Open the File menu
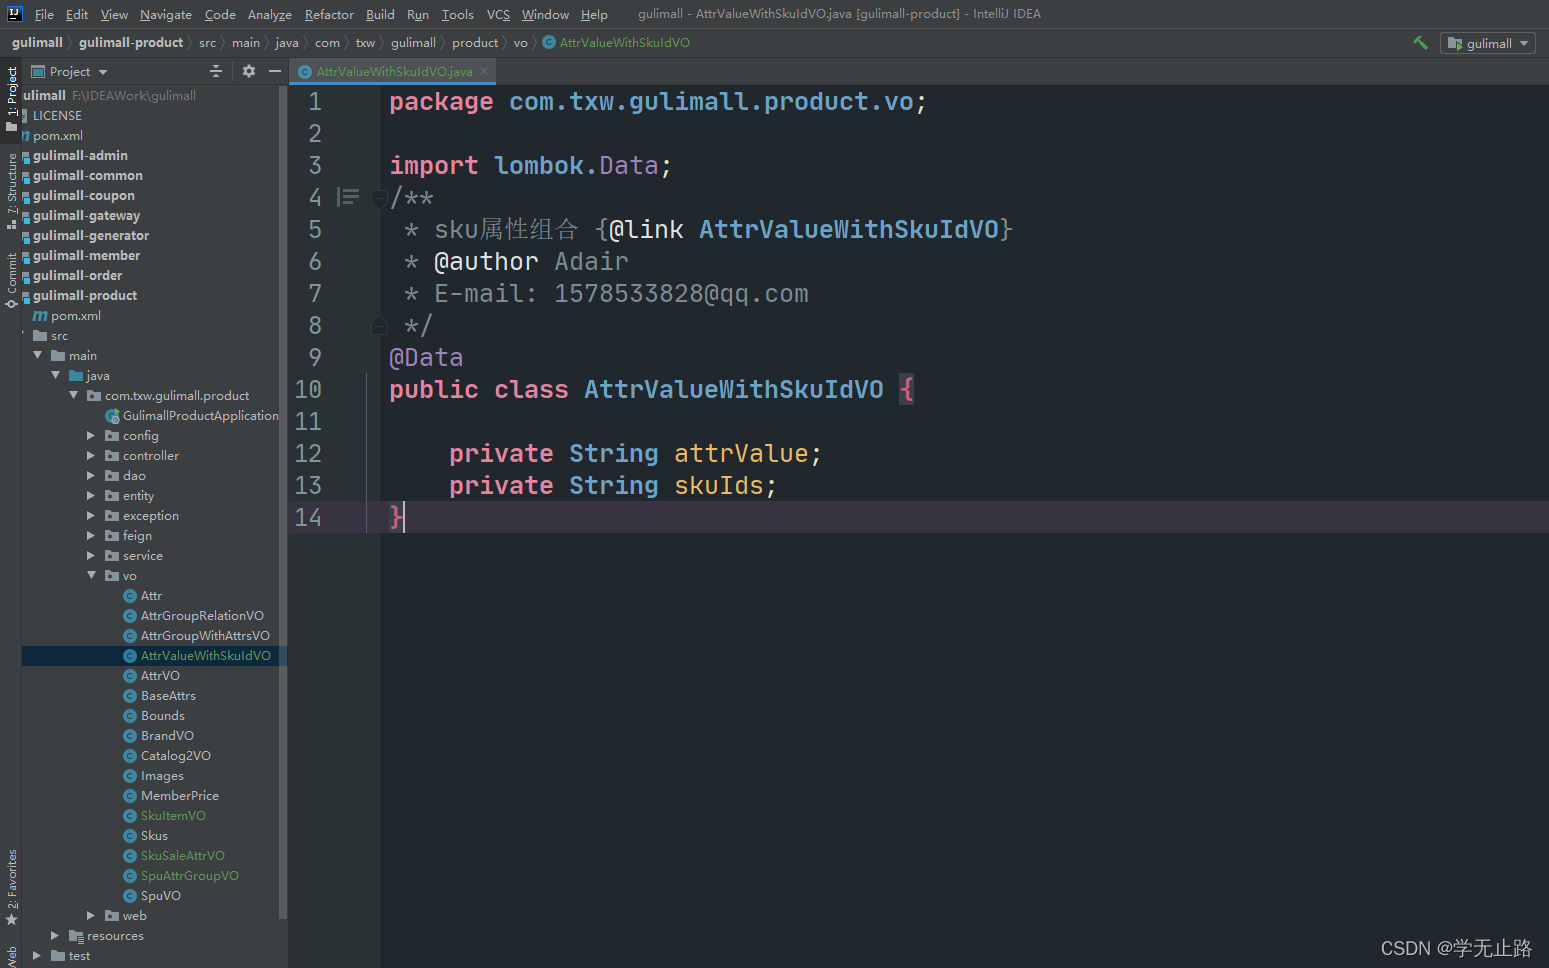The image size is (1549, 968). coord(44,14)
